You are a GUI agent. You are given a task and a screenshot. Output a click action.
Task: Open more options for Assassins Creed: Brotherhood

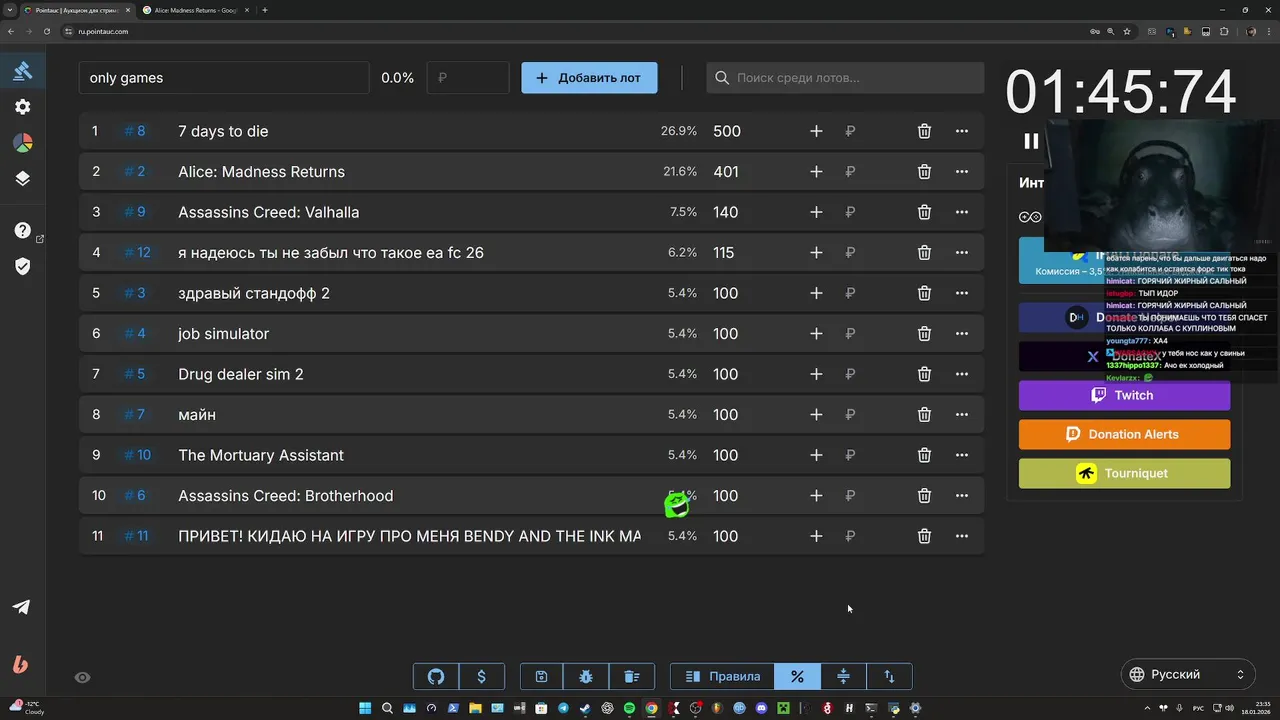(x=962, y=496)
